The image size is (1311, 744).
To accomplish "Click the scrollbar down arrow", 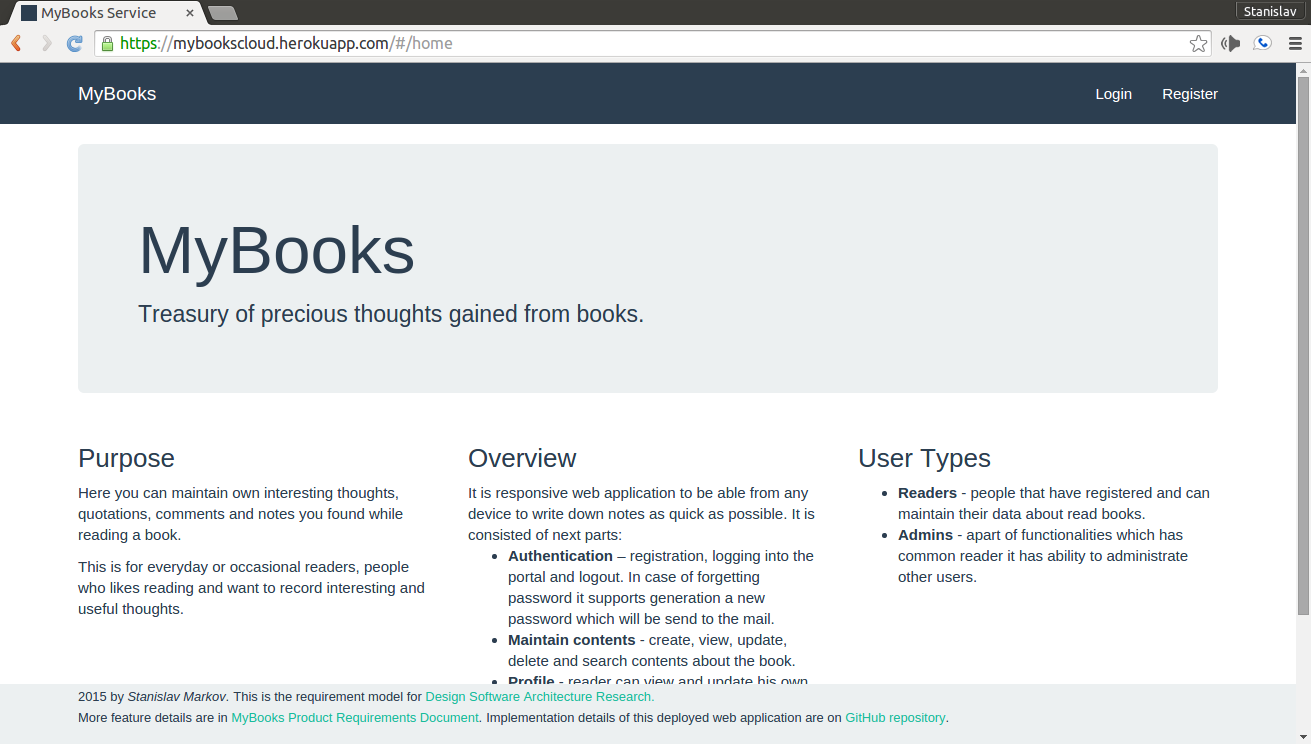I will [1303, 736].
